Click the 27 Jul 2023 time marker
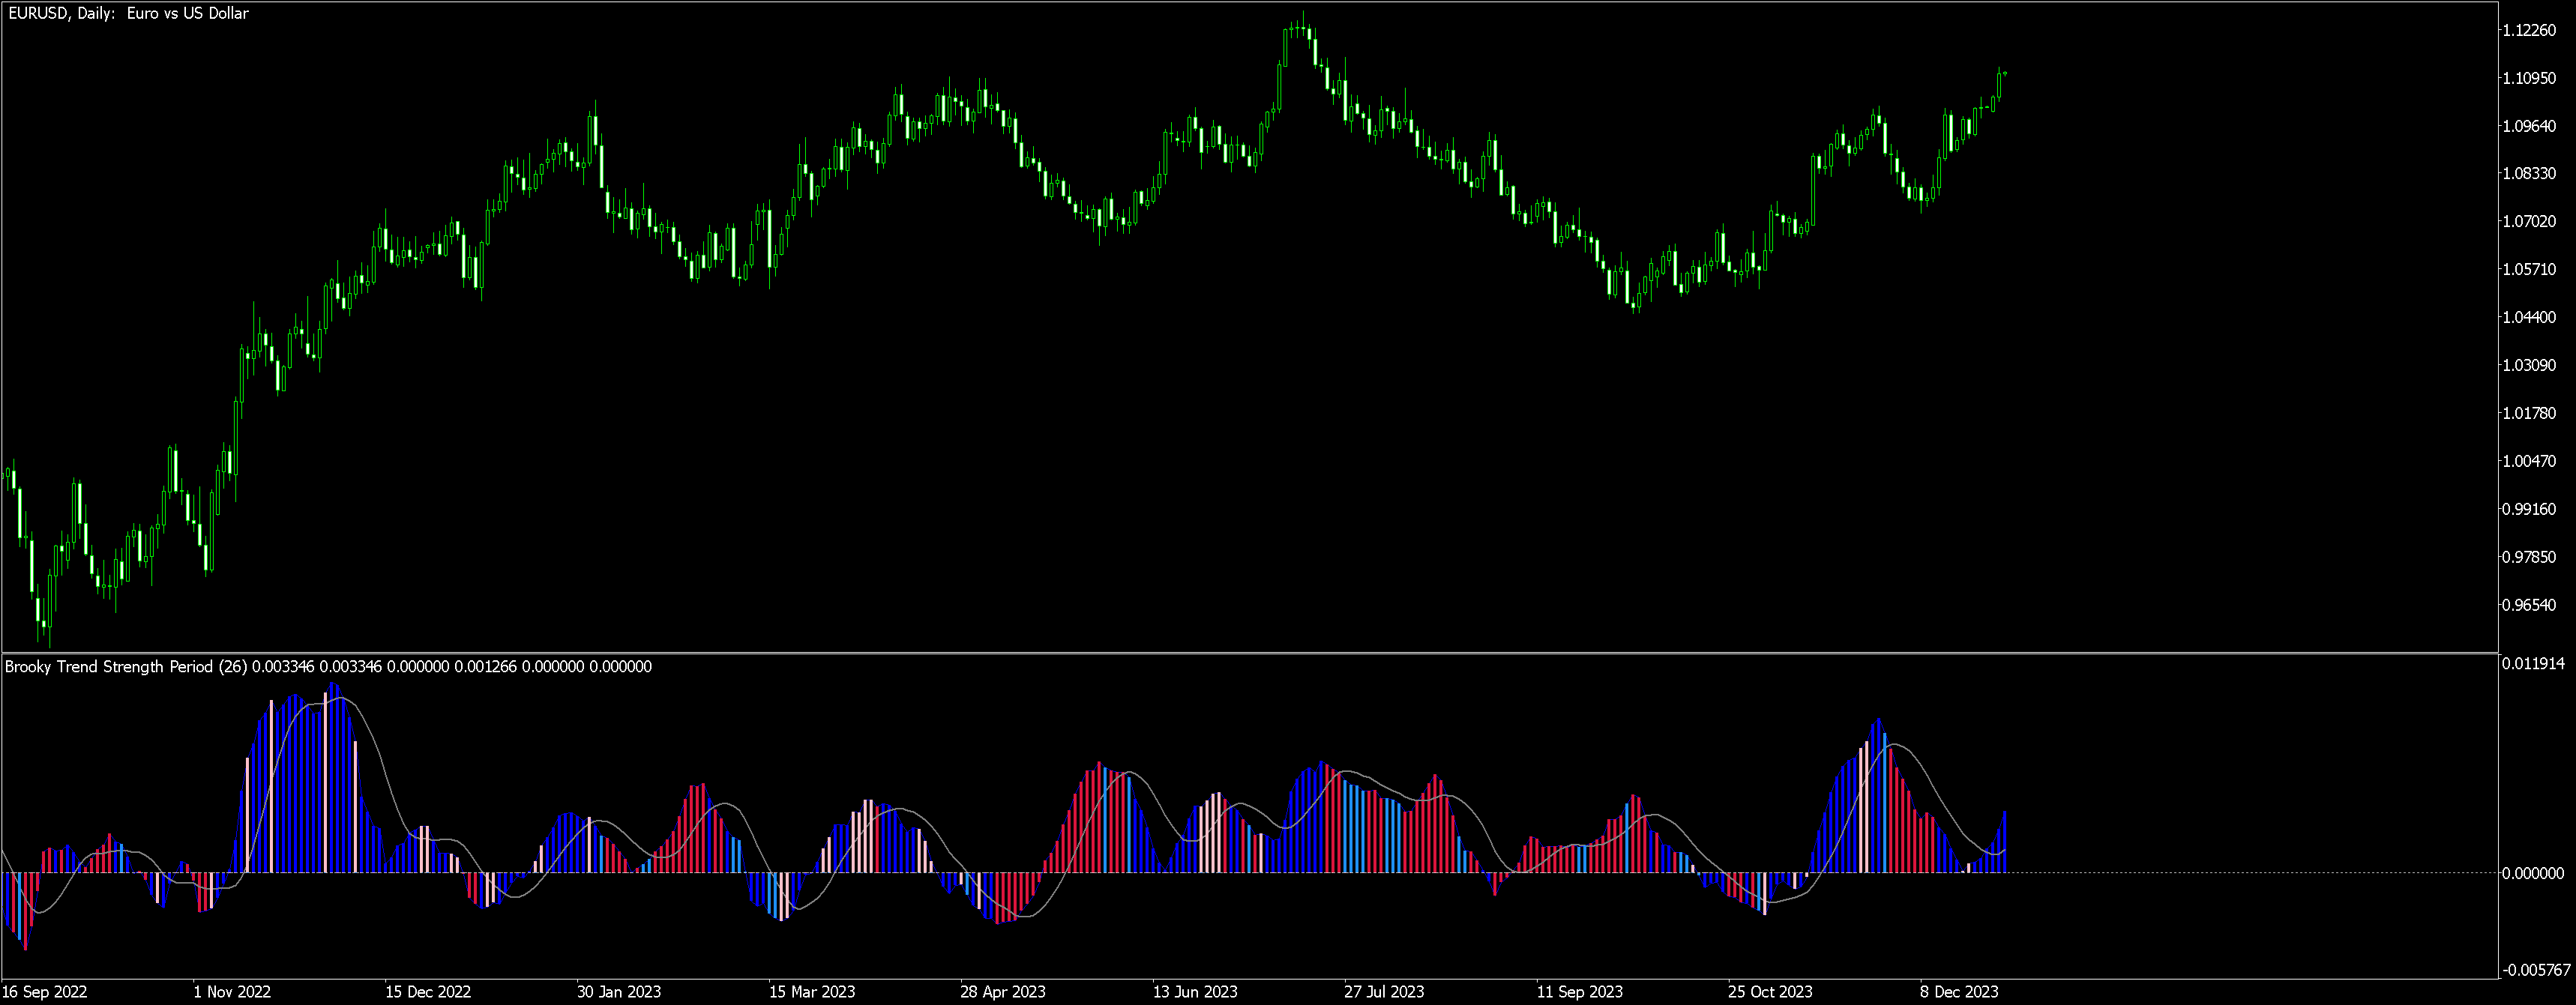 1384,992
